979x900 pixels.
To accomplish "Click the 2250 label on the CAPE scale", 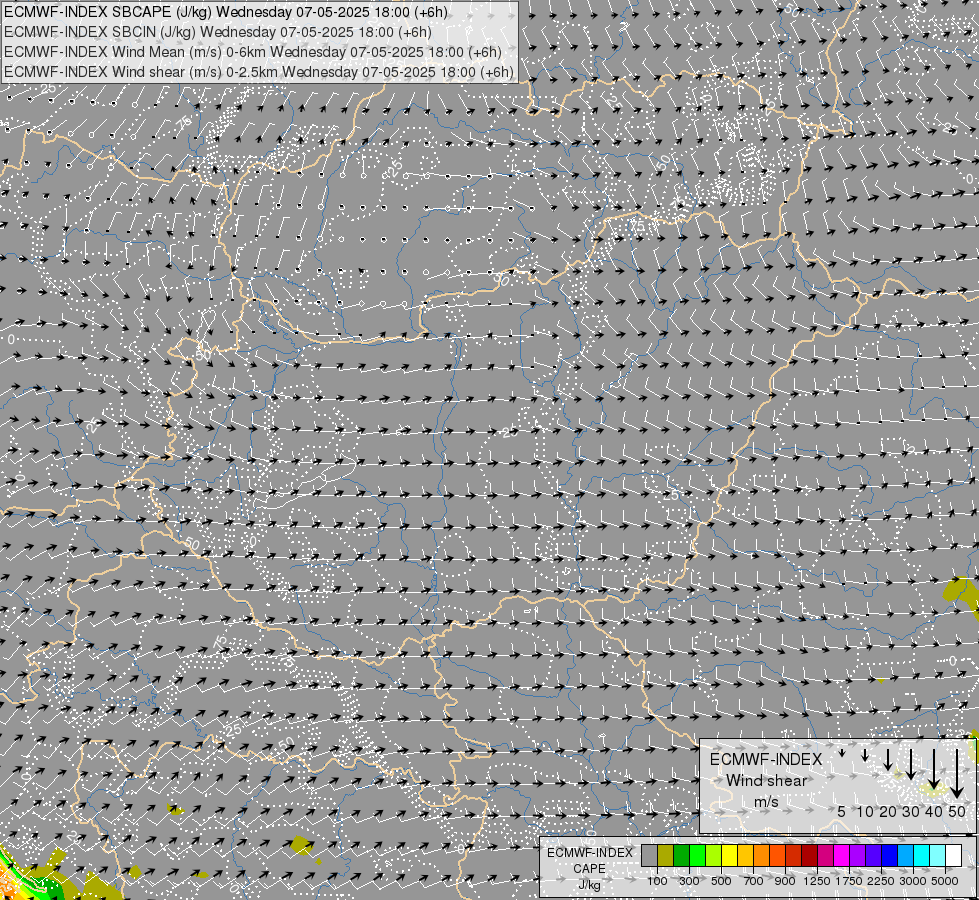I will pyautogui.click(x=881, y=881).
